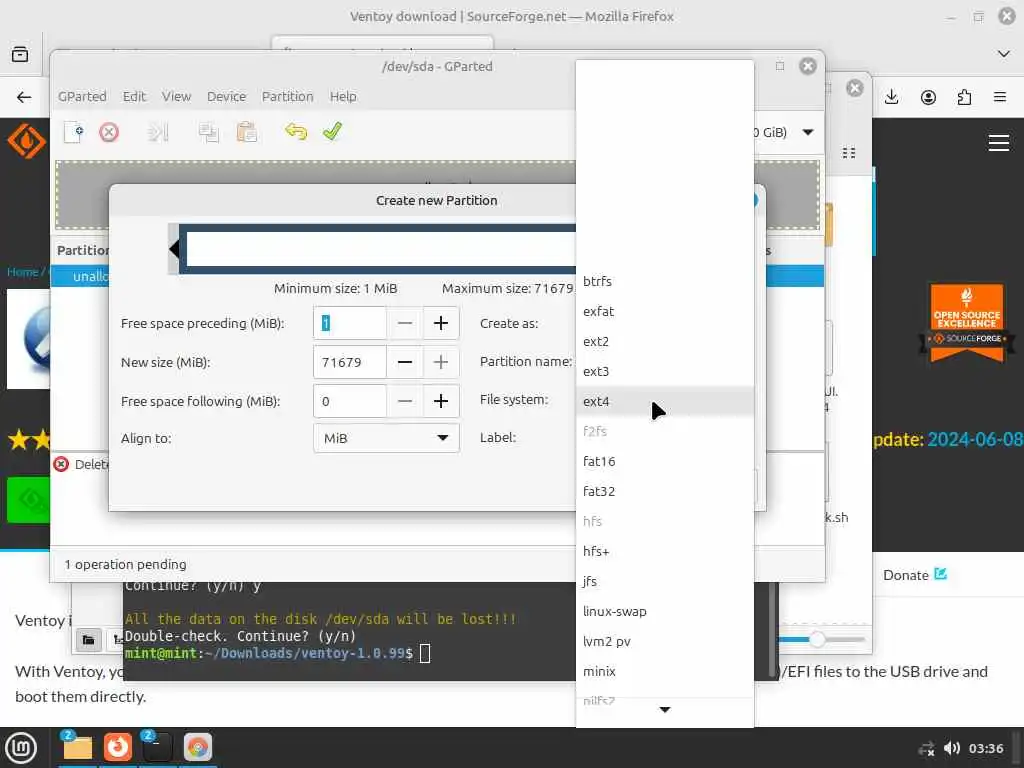1024x768 pixels.
Task: Switch to Terminal in taskbar
Action: point(157,747)
